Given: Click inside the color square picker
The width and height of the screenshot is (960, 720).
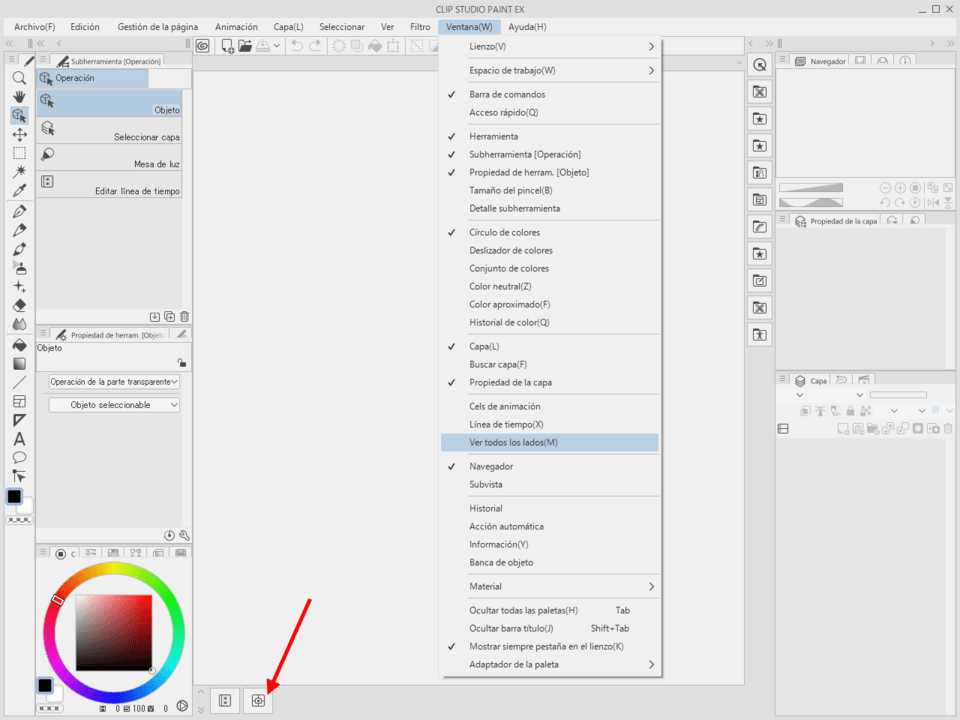Looking at the screenshot, I should 114,632.
